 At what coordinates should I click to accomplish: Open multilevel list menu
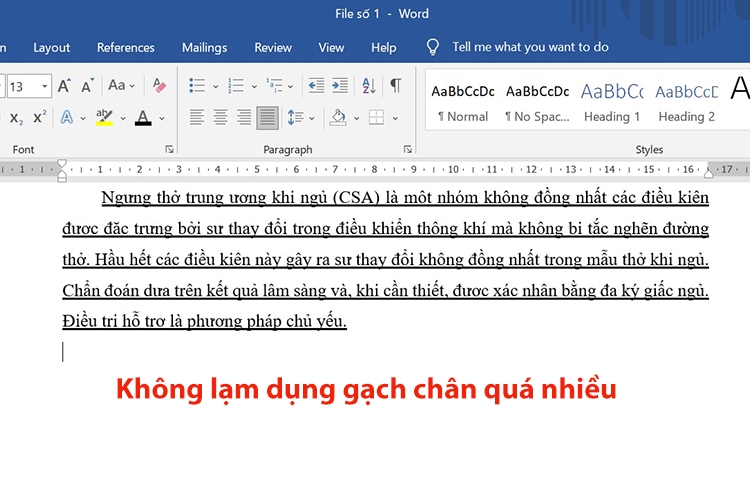click(x=279, y=86)
